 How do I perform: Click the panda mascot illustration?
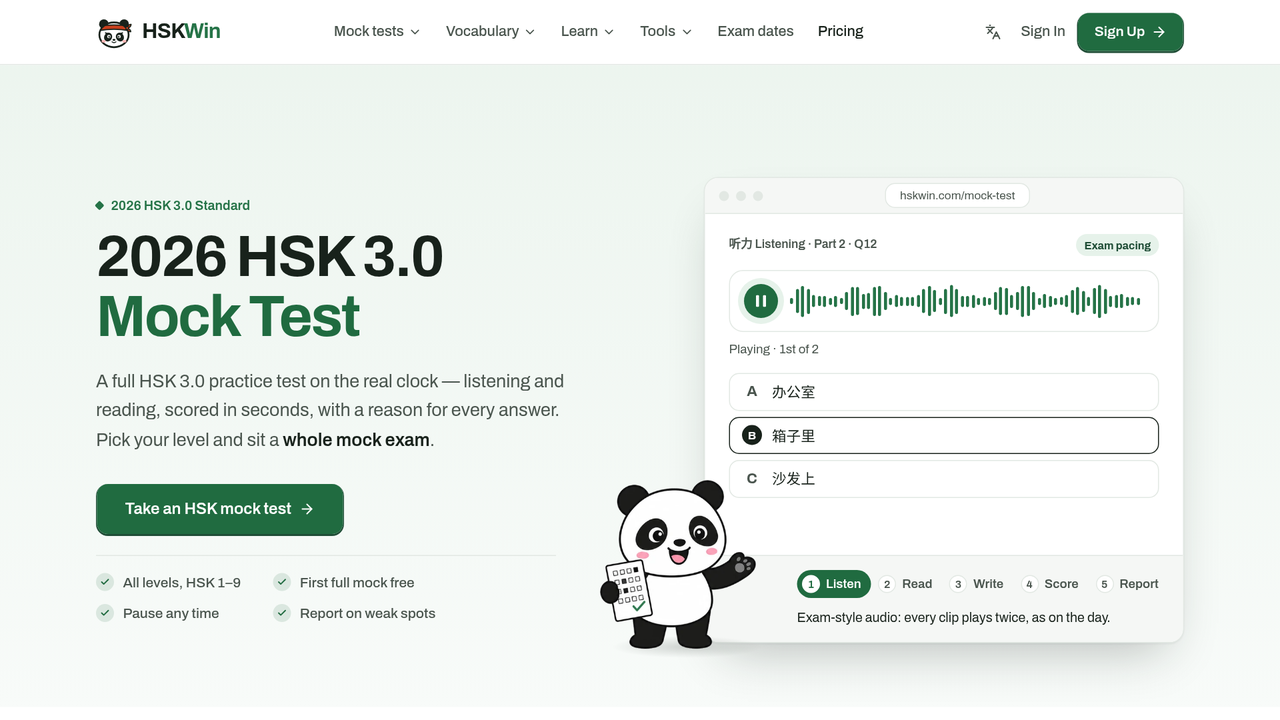675,565
